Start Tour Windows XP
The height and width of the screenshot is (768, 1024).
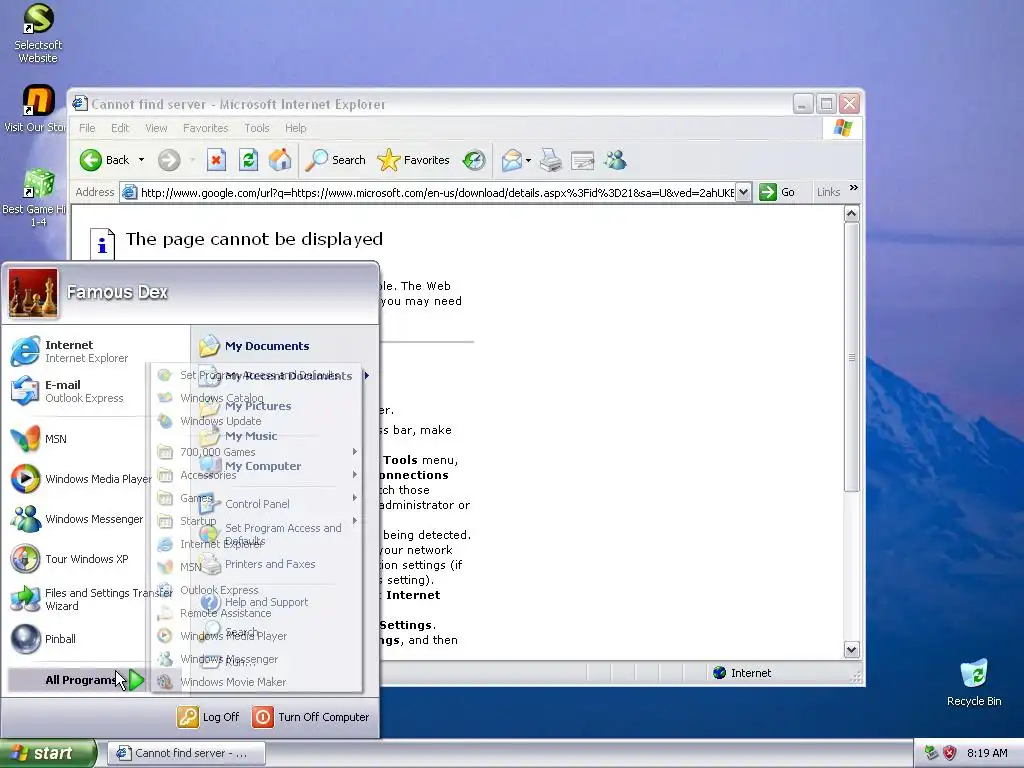tap(70, 559)
